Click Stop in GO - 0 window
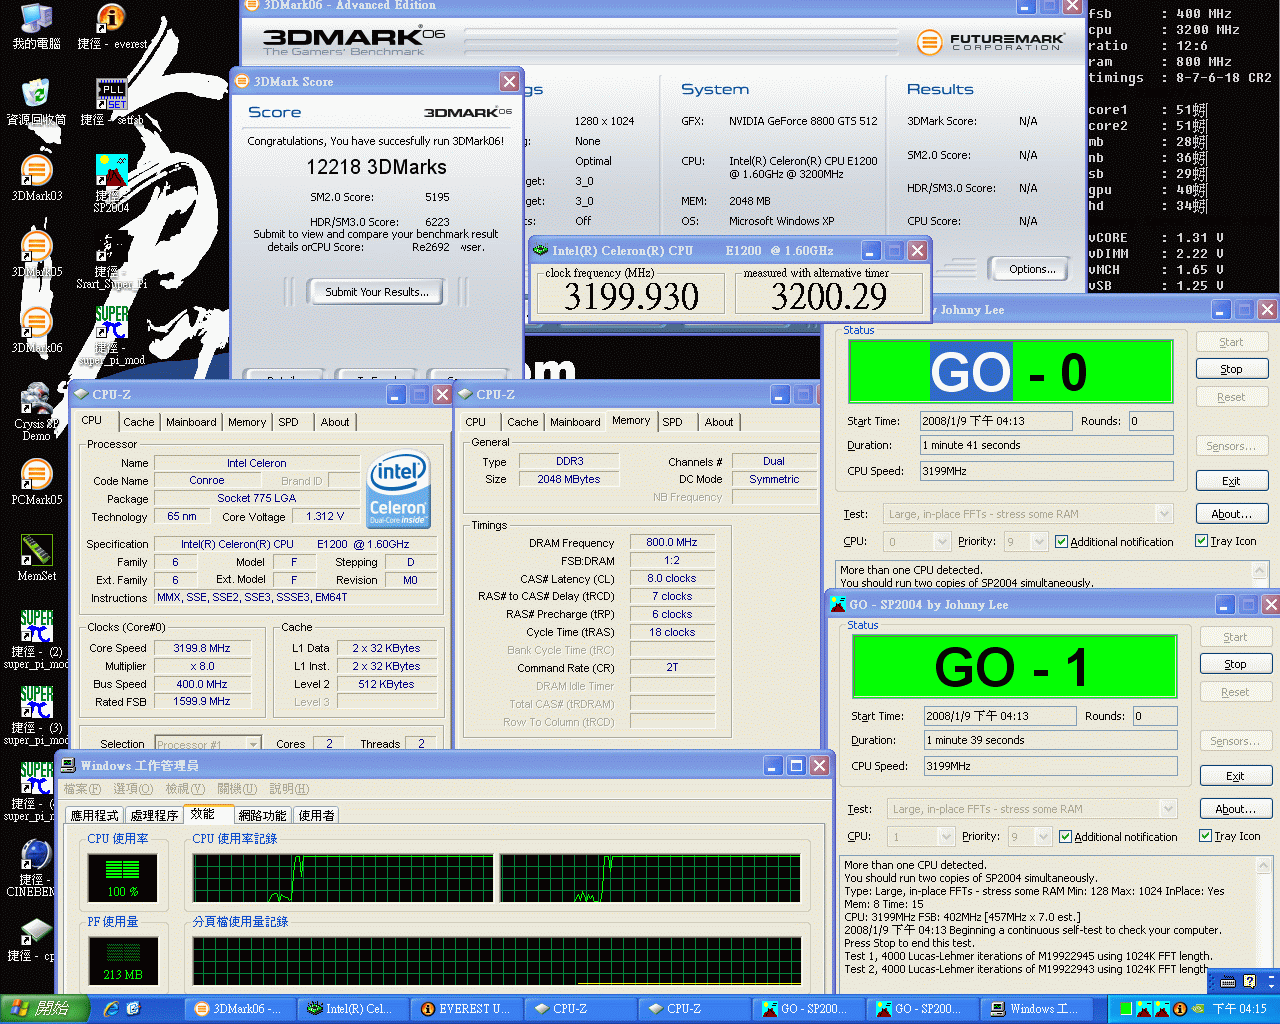The height and width of the screenshot is (1024, 1280). 1231,369
